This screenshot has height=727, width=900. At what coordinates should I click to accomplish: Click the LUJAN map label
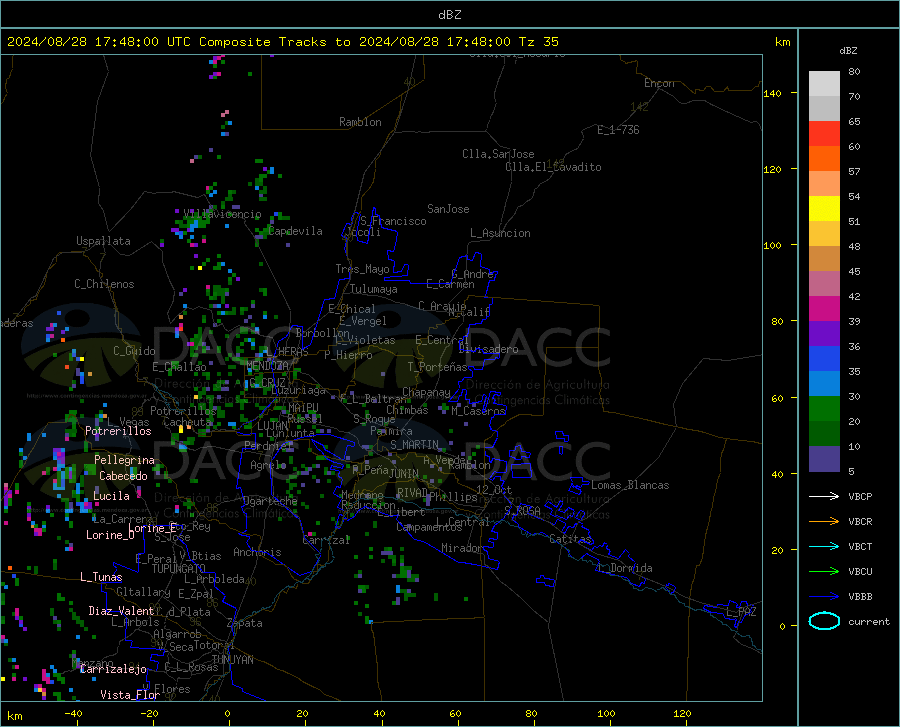272,426
